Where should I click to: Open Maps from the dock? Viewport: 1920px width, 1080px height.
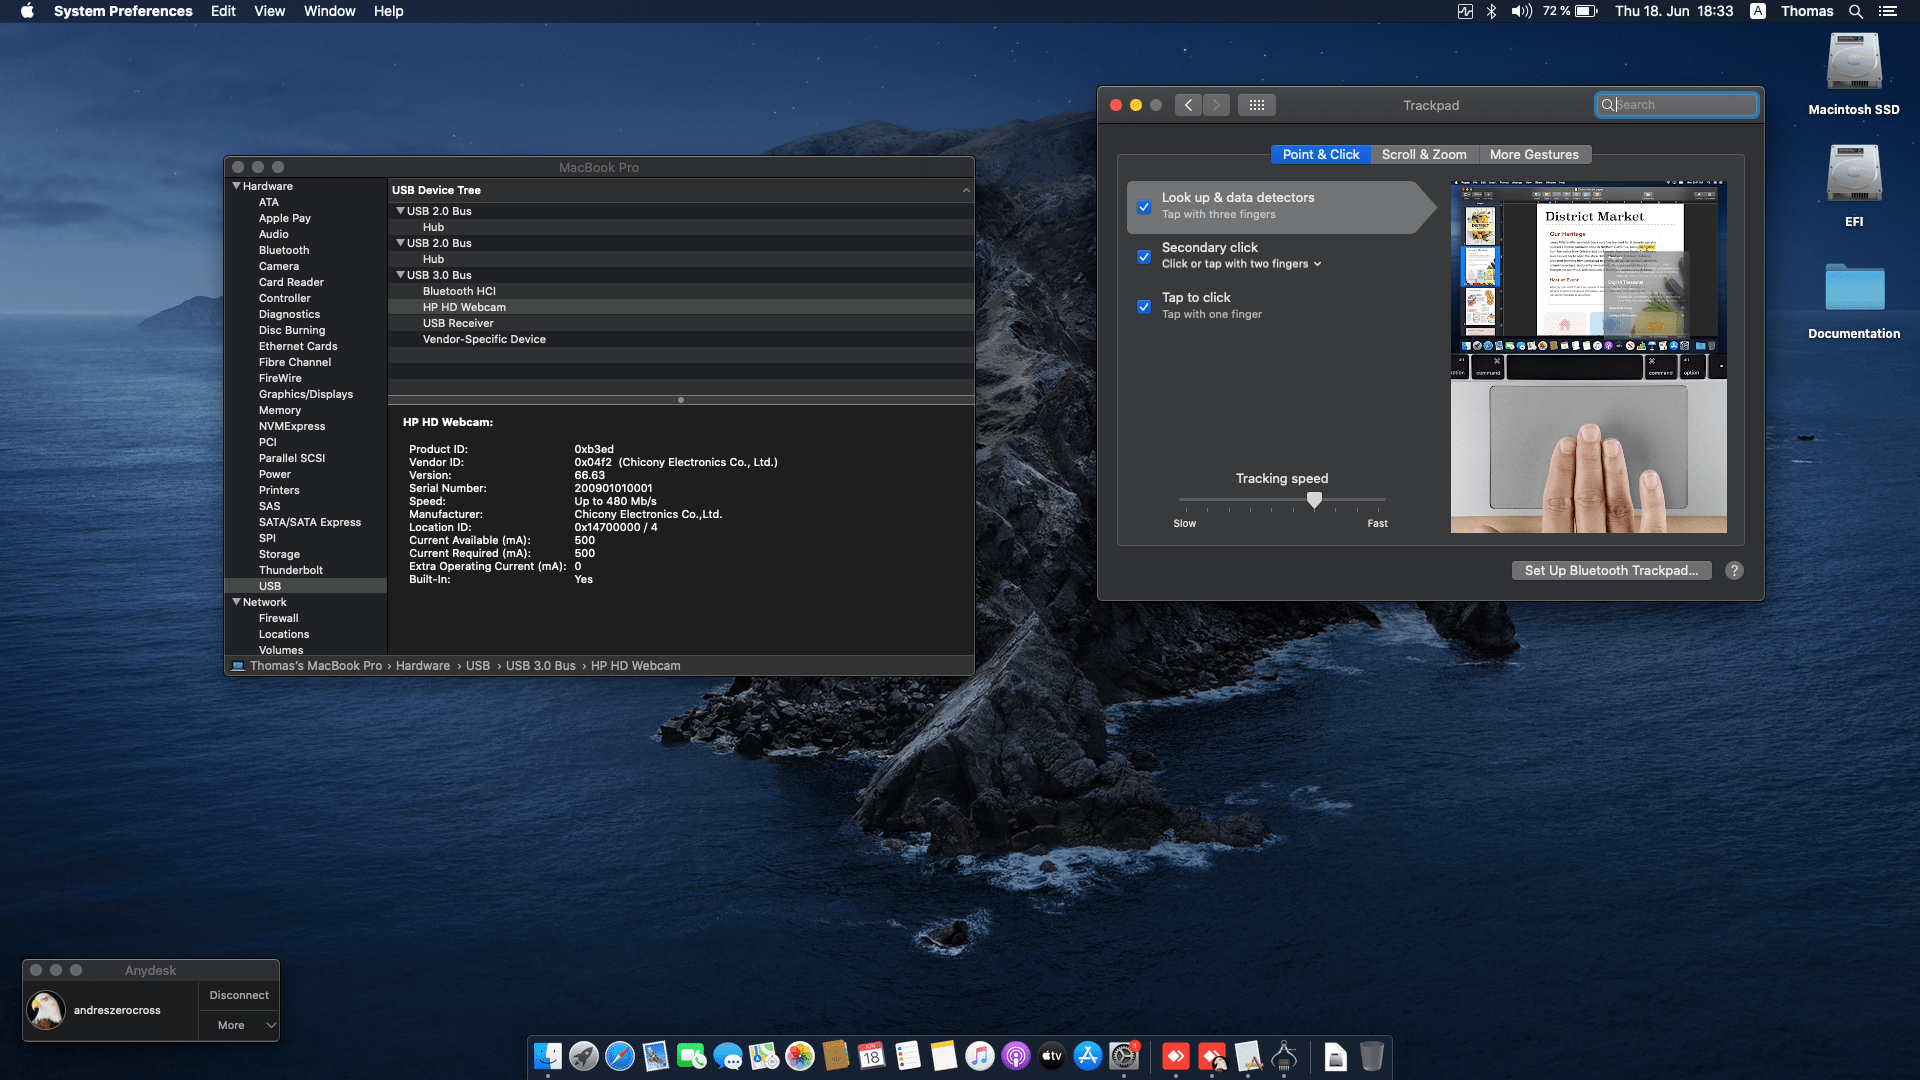coord(764,1056)
